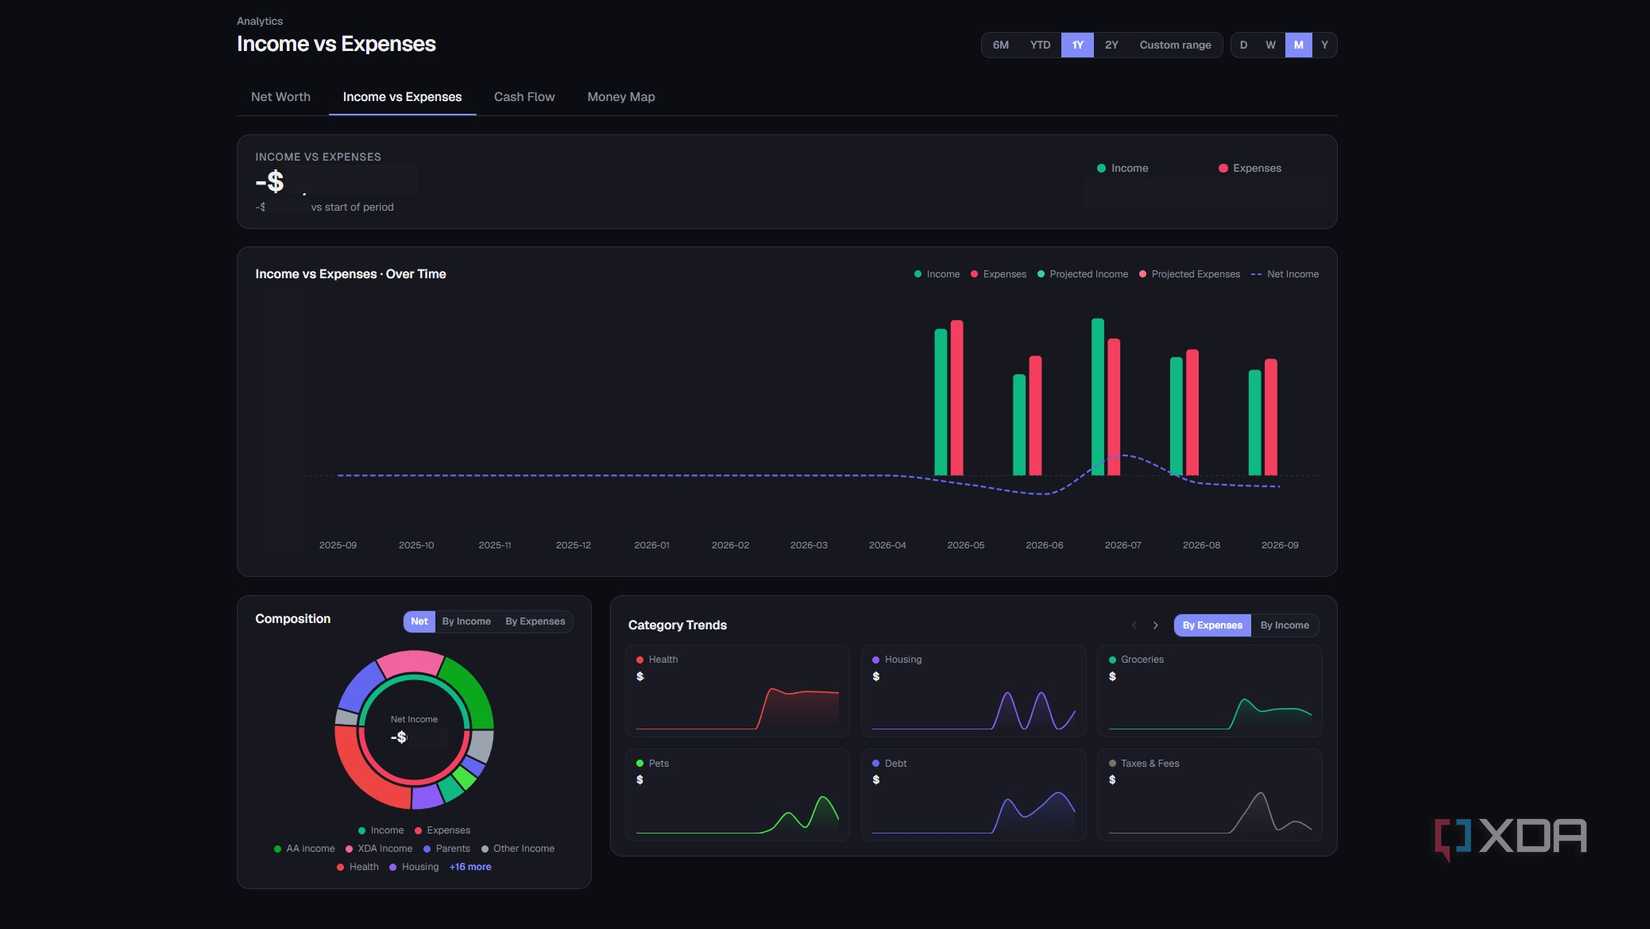The width and height of the screenshot is (1650, 929).
Task: Go to previous Category Trends page
Action: (1134, 625)
